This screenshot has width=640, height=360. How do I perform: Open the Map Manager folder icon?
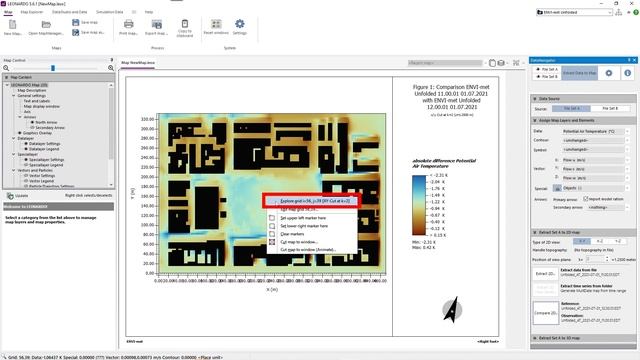click(46, 24)
